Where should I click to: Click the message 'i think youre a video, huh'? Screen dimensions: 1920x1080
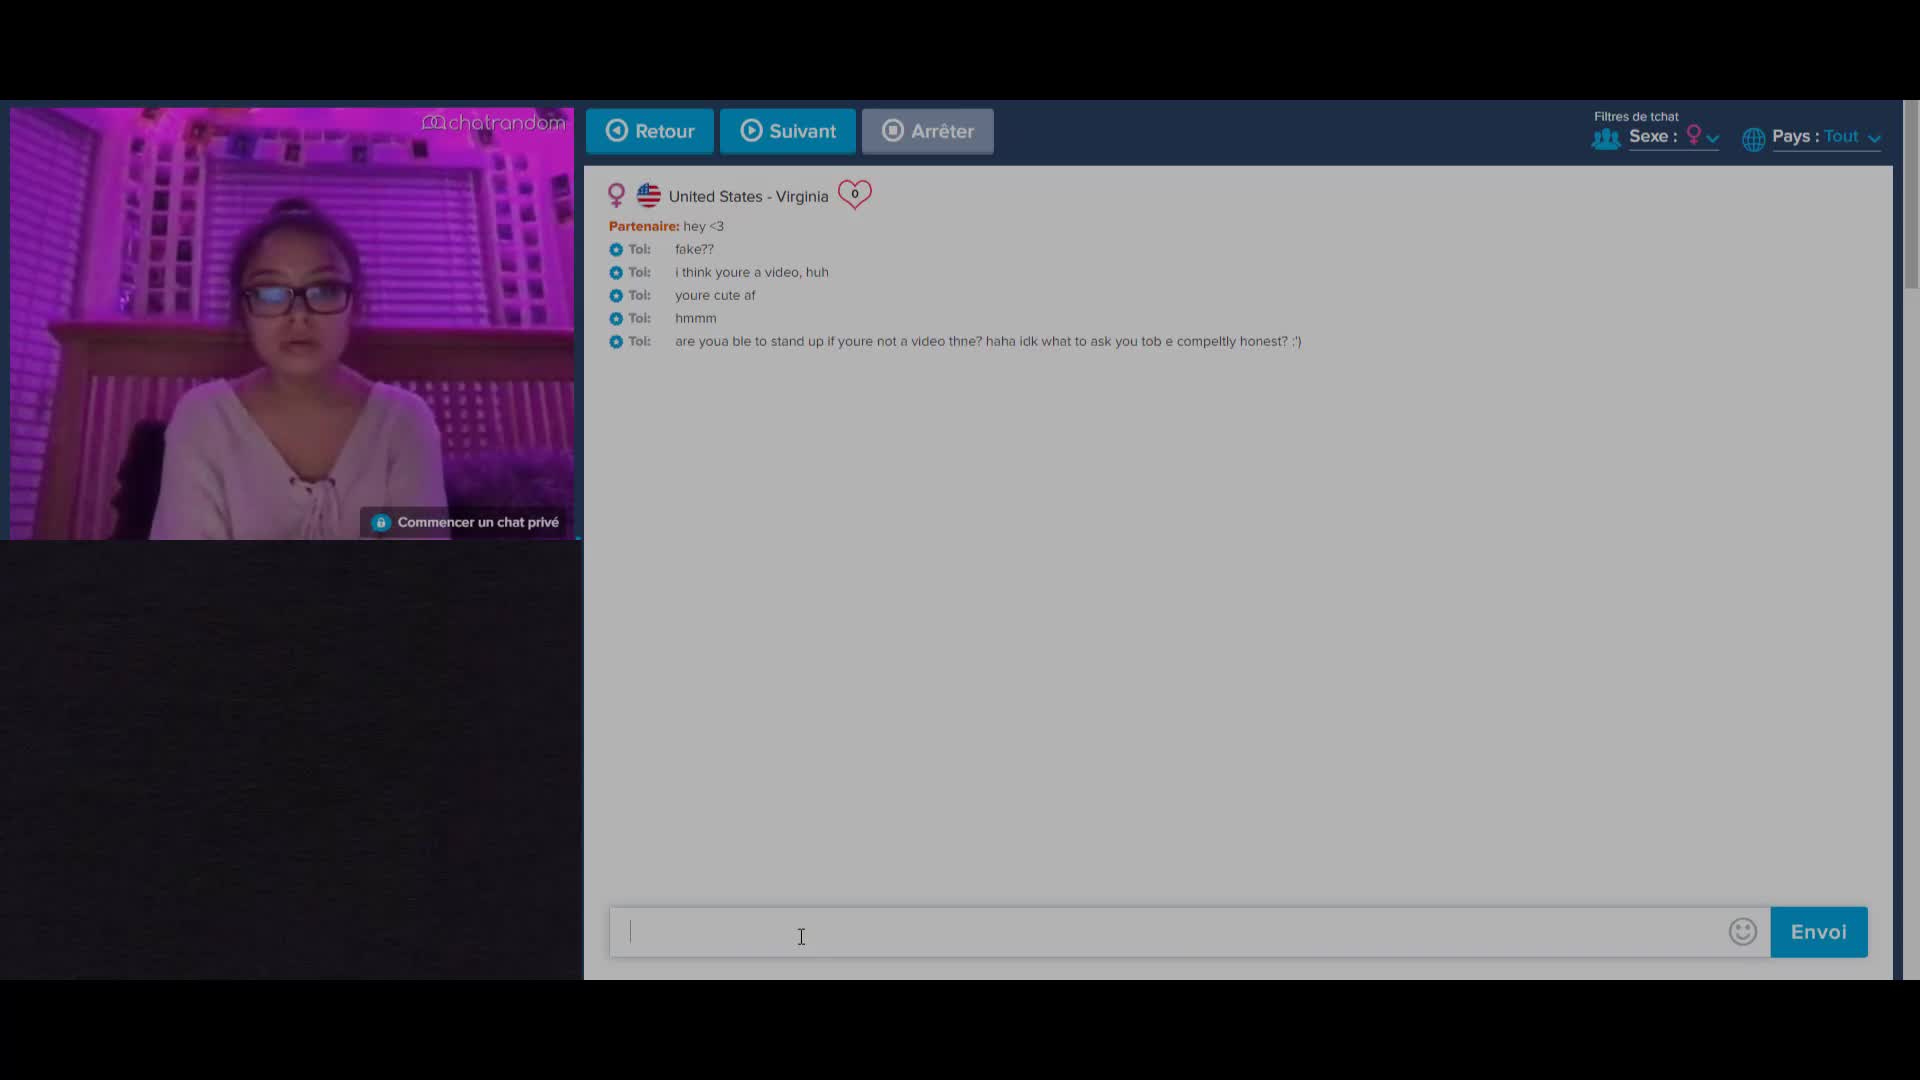[752, 272]
